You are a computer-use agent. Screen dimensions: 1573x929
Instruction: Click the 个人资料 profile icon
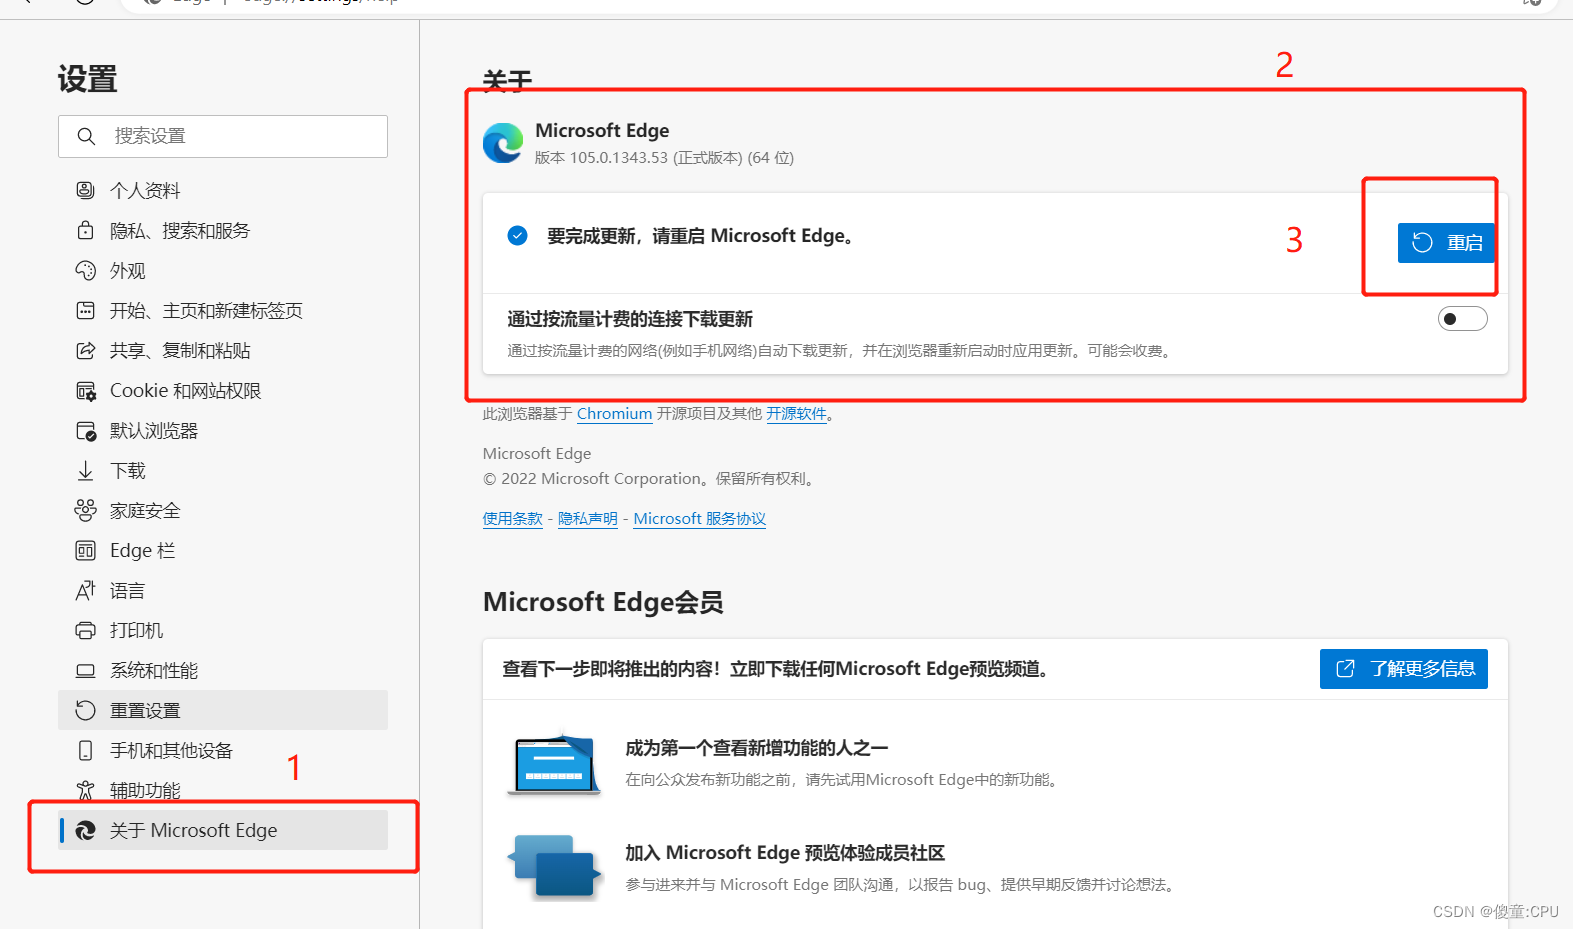pos(86,190)
